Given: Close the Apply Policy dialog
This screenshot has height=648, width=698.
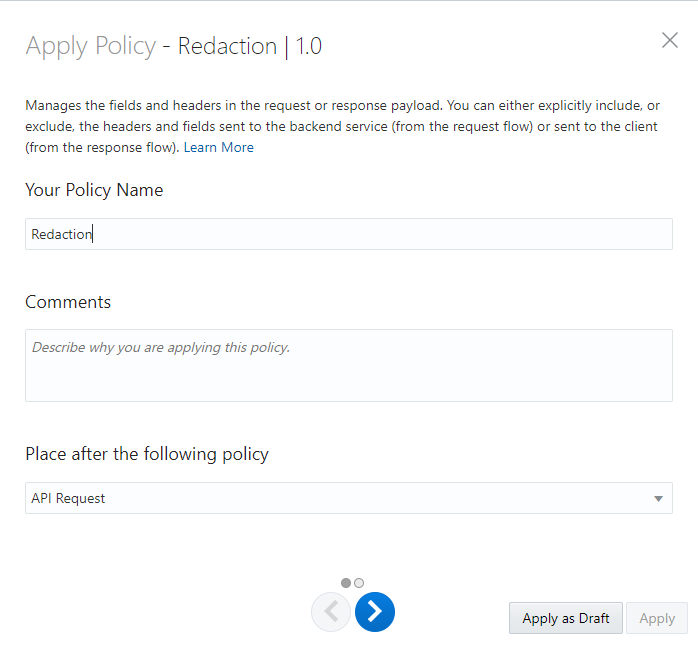Looking at the screenshot, I should (670, 41).
